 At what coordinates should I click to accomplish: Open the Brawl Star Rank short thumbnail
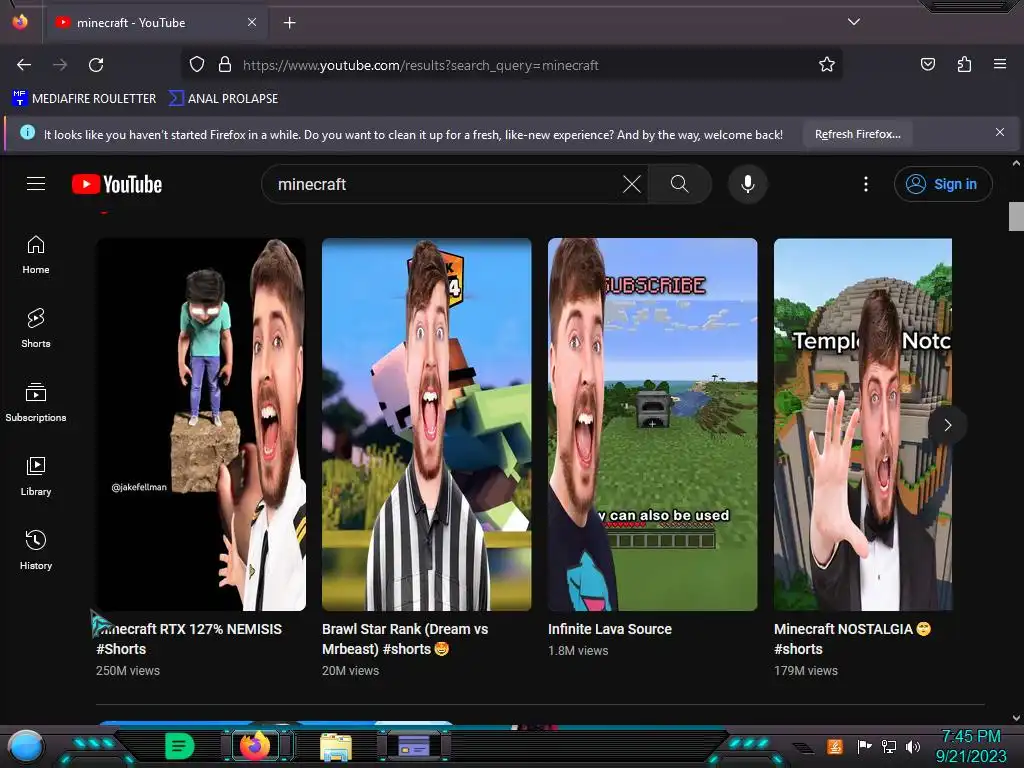(426, 424)
